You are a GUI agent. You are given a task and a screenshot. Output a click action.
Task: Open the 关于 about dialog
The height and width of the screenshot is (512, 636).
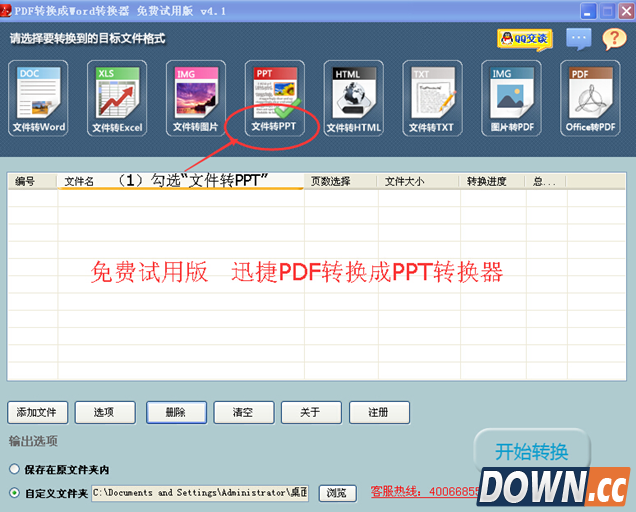tap(311, 413)
